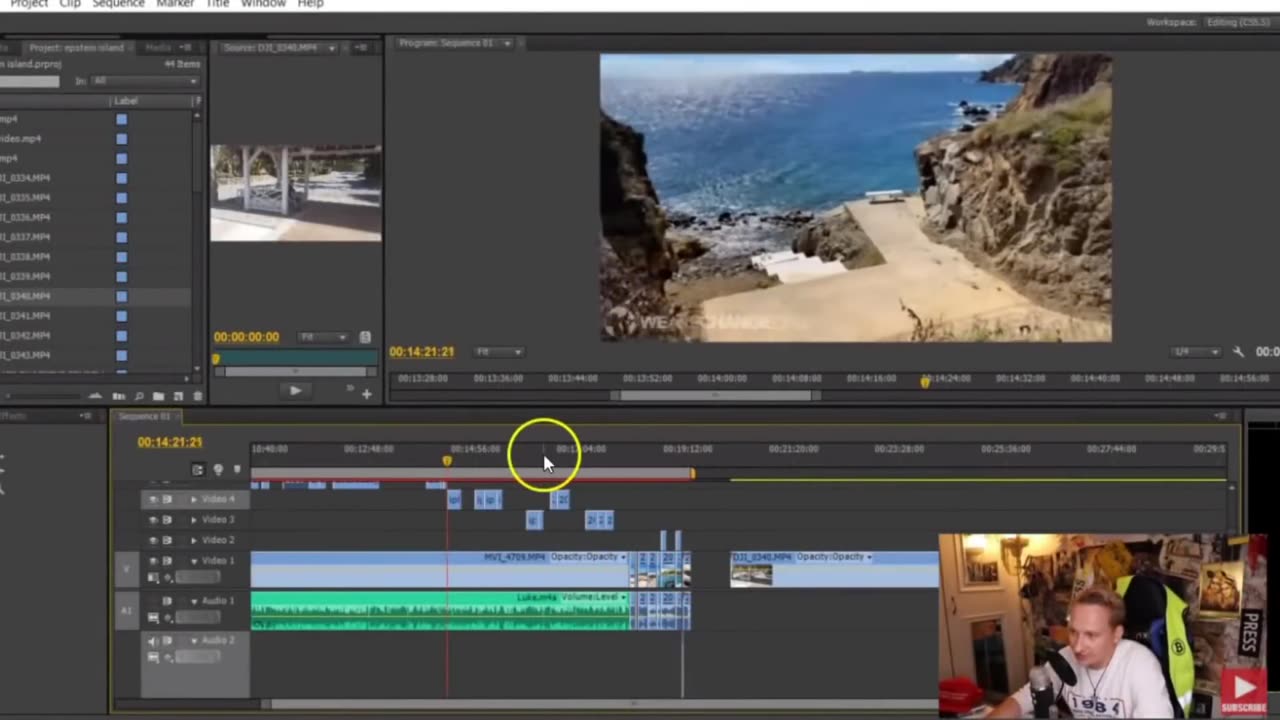Click the Zoom In mountain icon in Project panel
The image size is (1280, 720).
(95, 396)
